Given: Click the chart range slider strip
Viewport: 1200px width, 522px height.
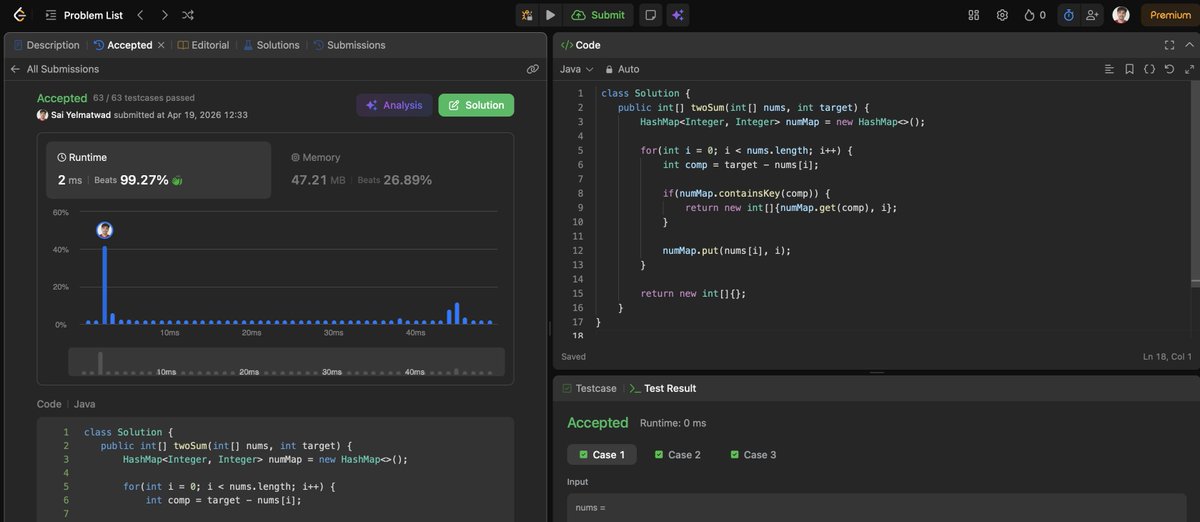Looking at the screenshot, I should click(286, 362).
